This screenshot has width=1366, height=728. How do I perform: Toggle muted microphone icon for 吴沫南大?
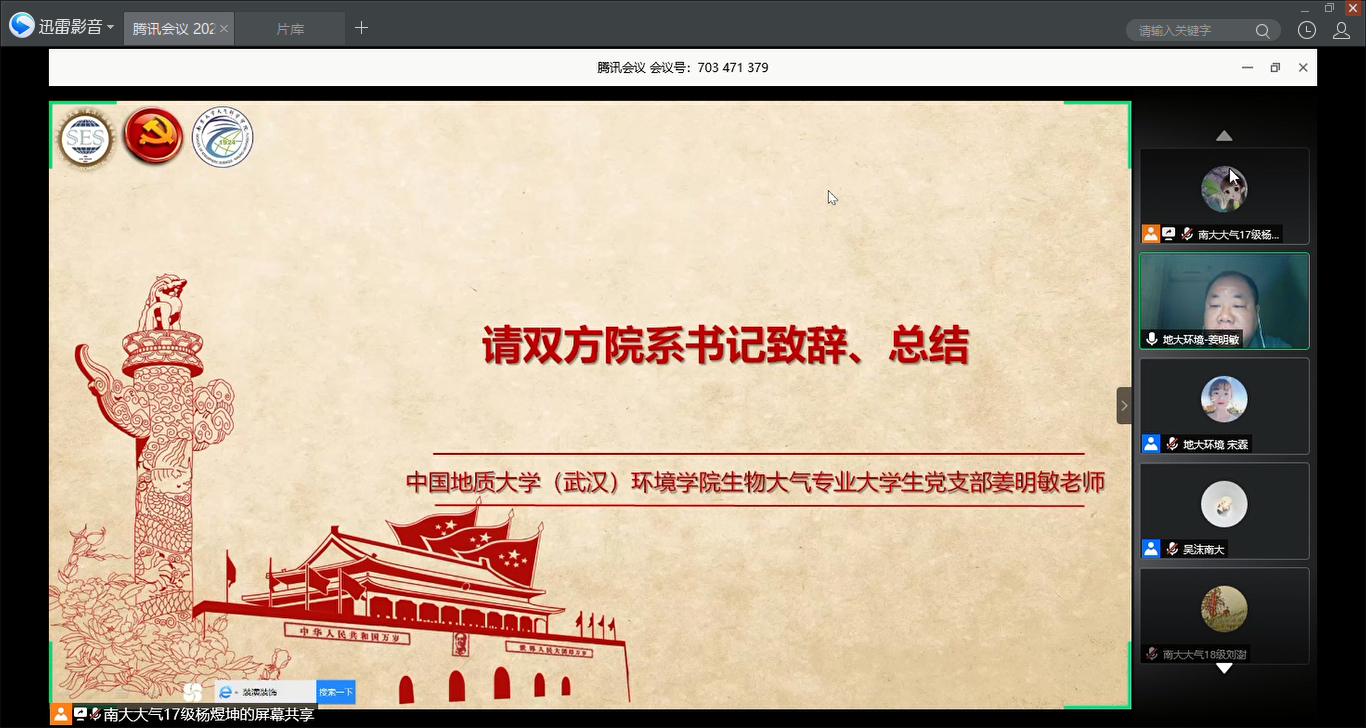[1171, 549]
